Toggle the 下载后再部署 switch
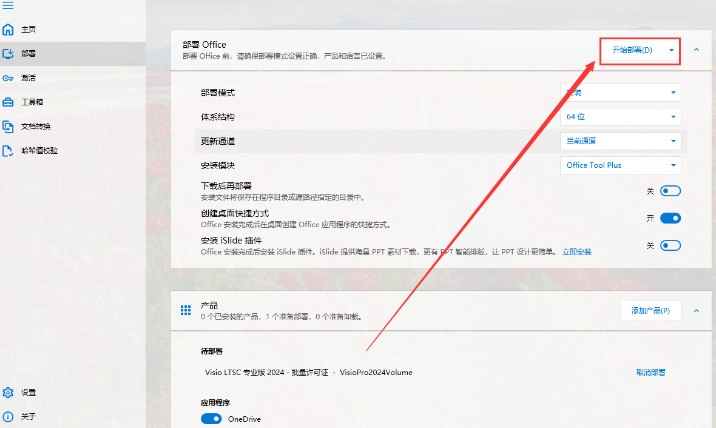 coord(670,191)
